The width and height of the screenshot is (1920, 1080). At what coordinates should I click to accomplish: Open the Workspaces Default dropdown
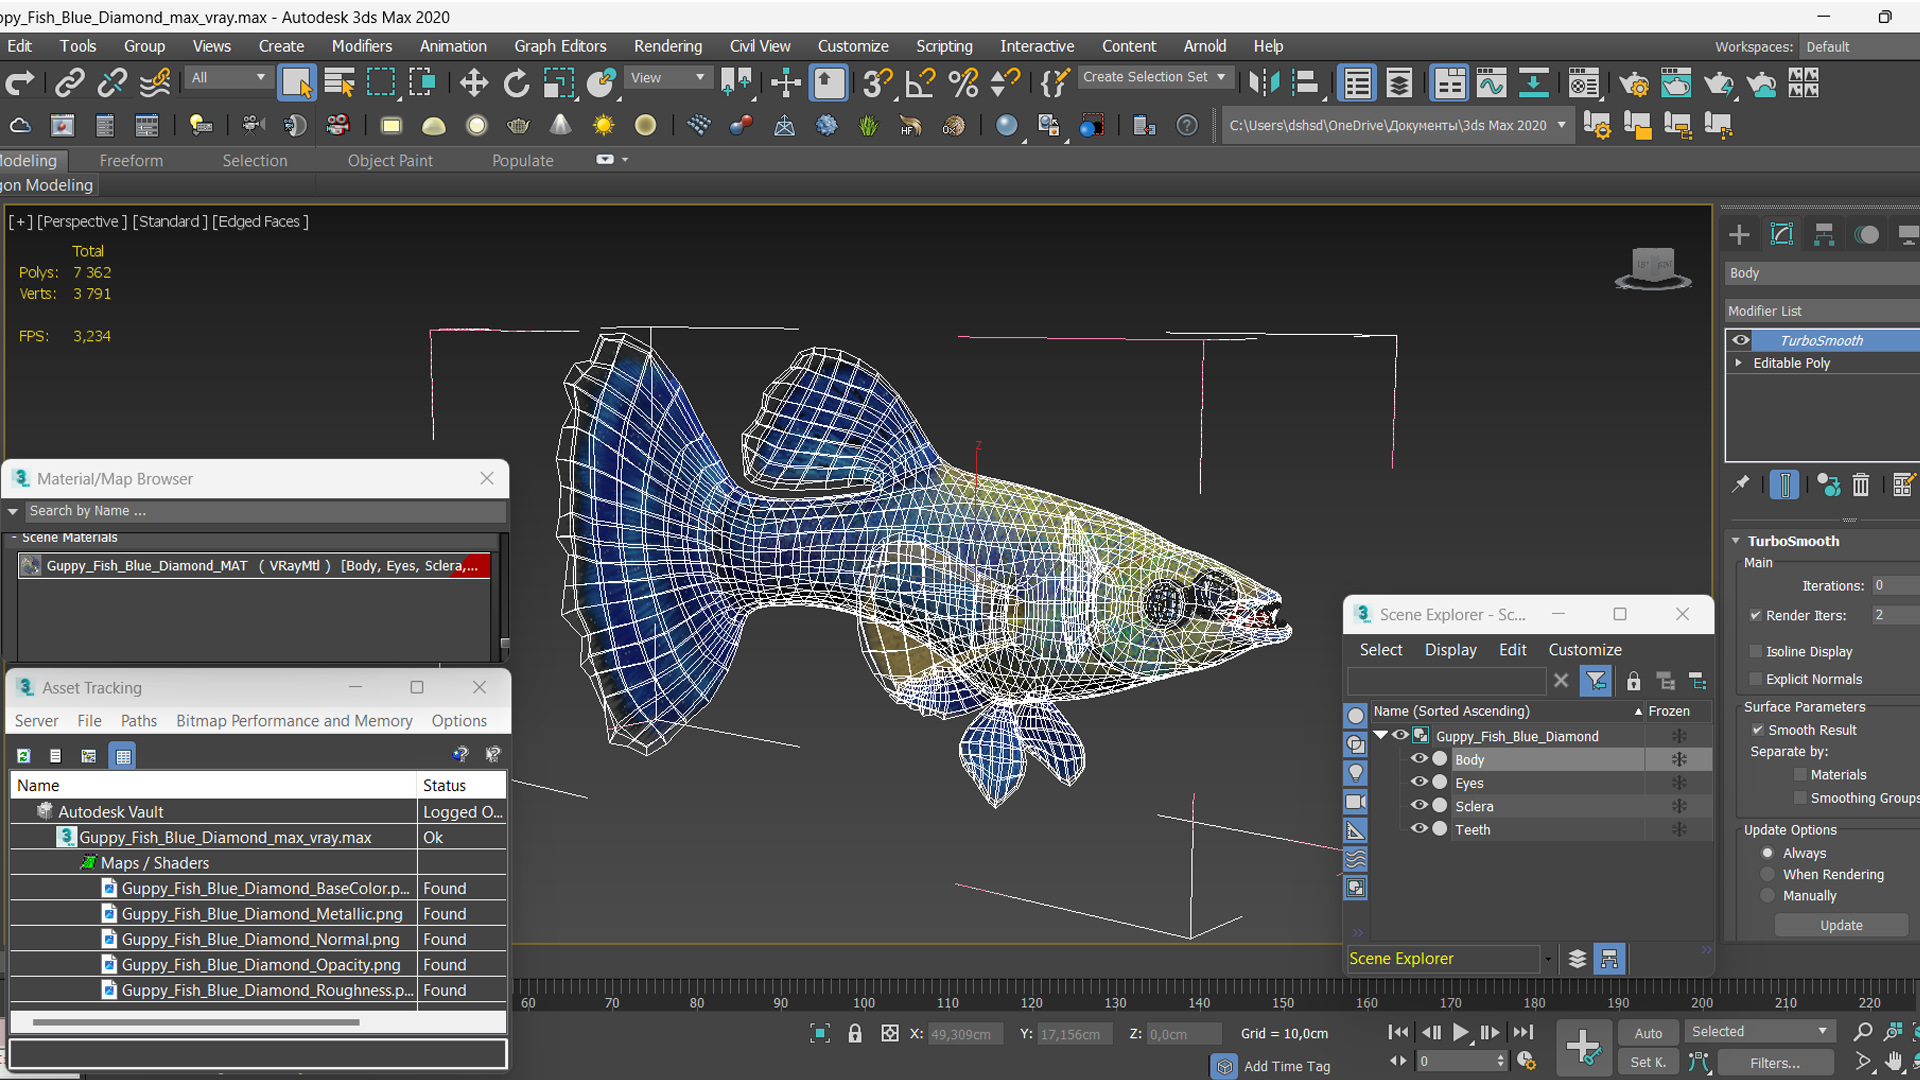point(1859,47)
